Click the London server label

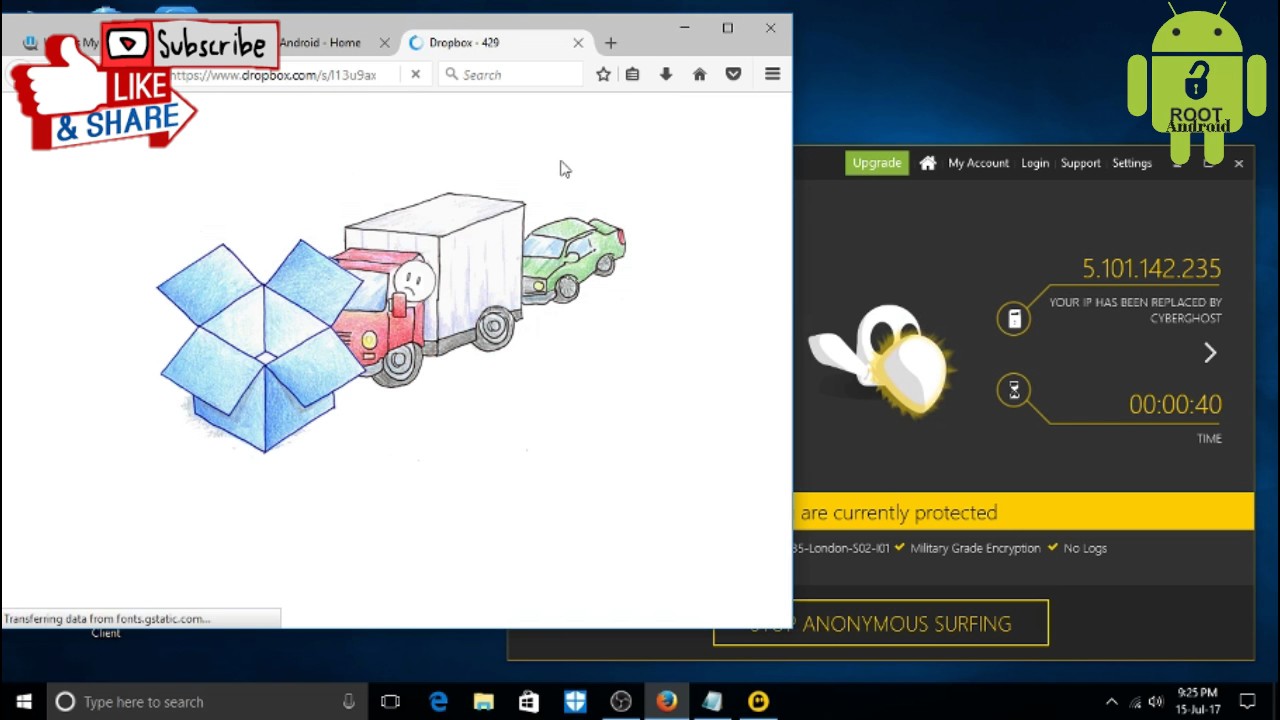(842, 548)
